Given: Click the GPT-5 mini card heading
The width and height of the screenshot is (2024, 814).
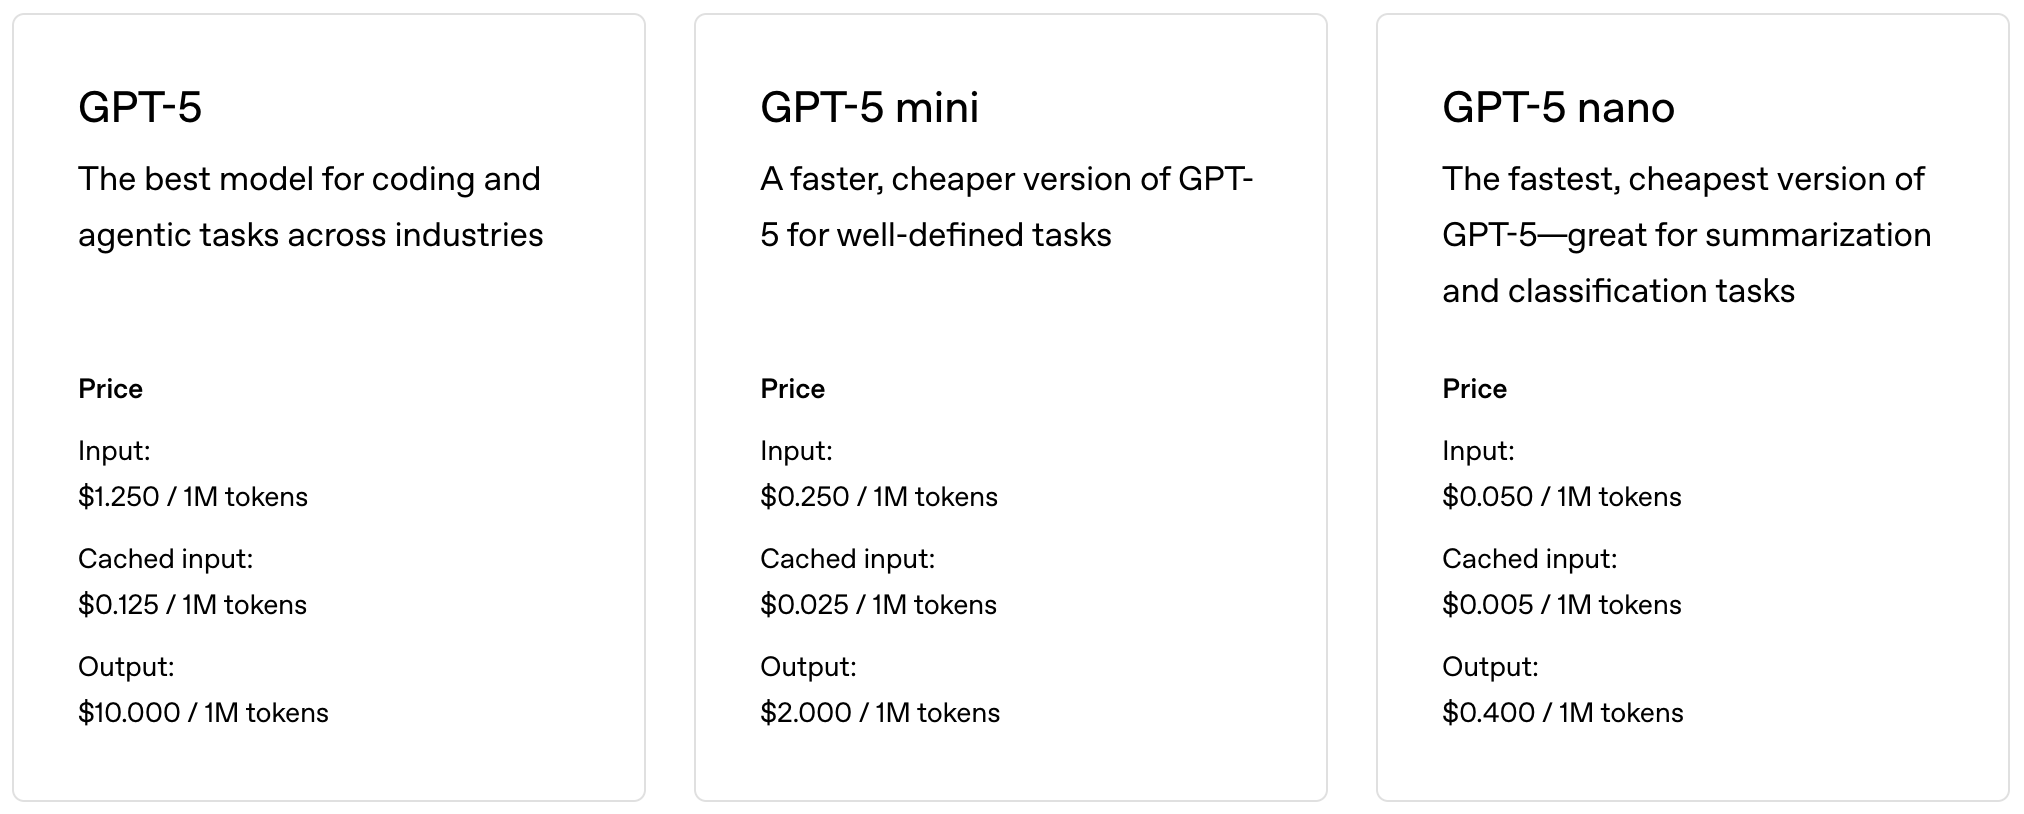Looking at the screenshot, I should [x=869, y=107].
